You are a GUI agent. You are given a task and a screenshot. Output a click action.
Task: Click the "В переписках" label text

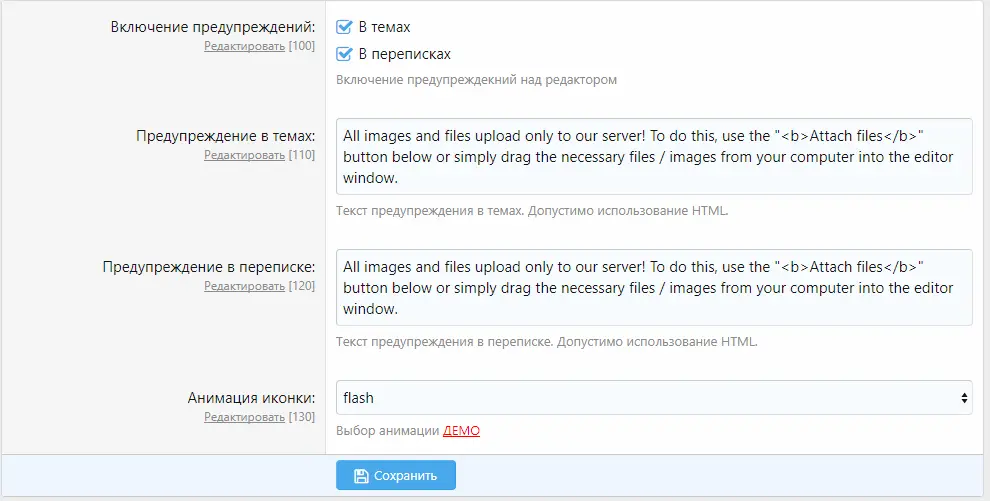404,54
